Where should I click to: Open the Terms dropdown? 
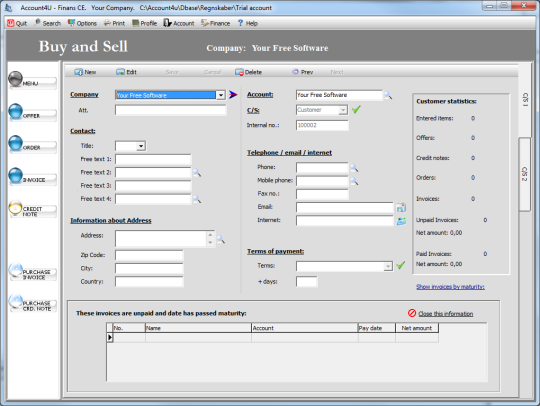pos(388,266)
